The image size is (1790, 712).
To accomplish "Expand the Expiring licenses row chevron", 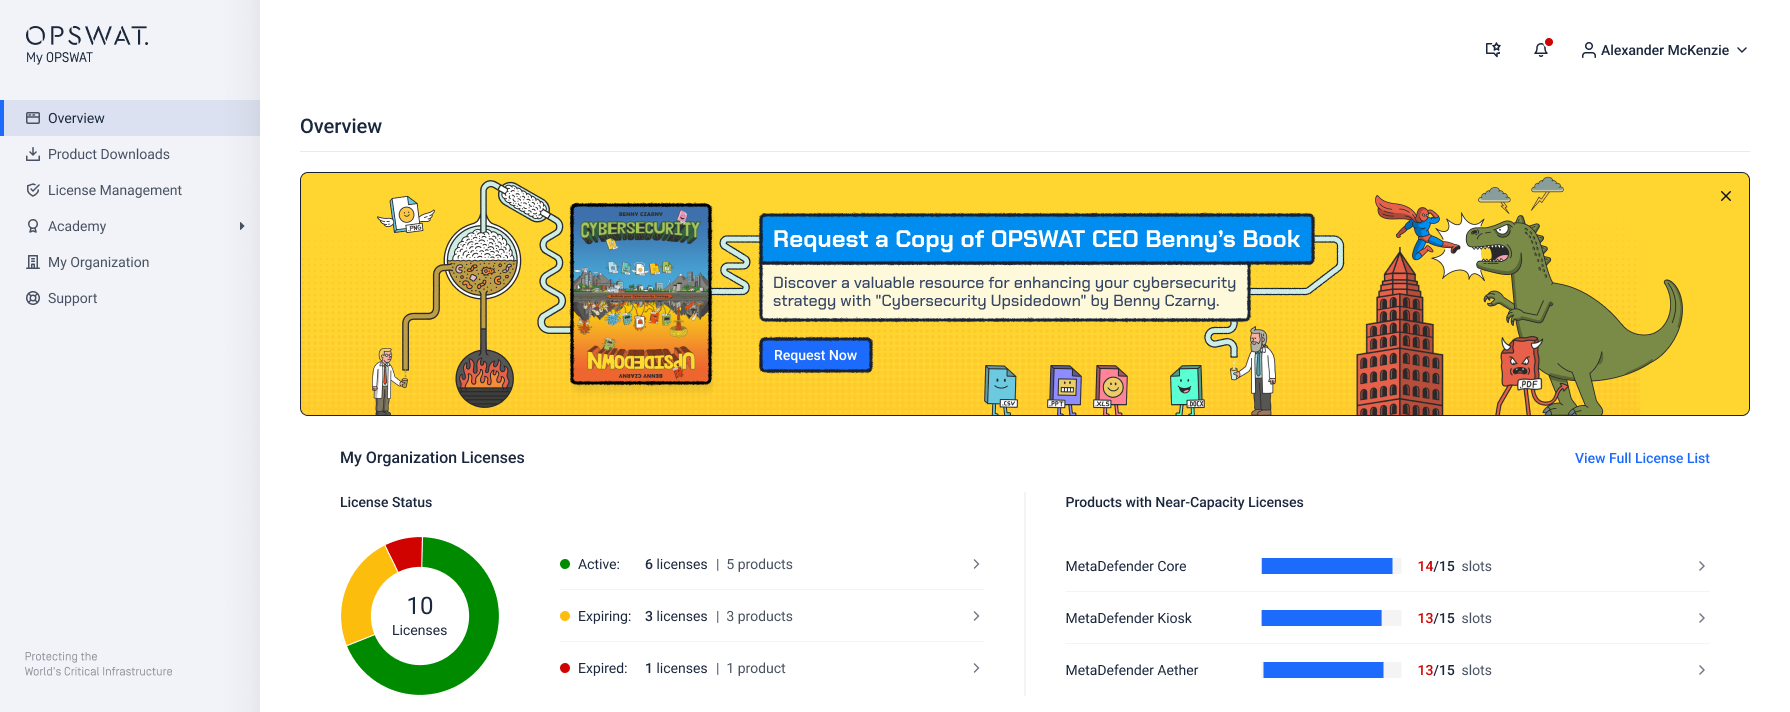I will 976,616.
